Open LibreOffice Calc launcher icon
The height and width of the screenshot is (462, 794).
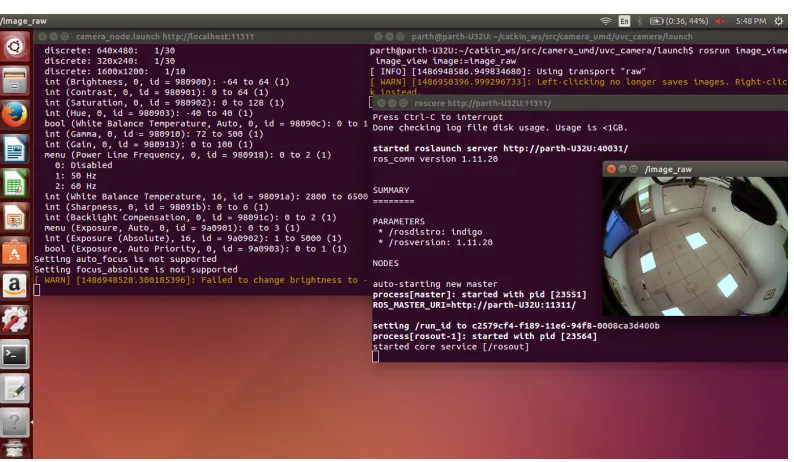(x=15, y=183)
